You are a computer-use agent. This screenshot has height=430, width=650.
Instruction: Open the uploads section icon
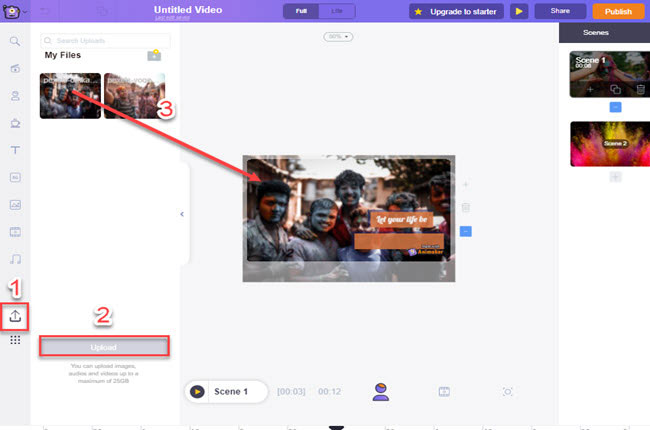[15, 316]
